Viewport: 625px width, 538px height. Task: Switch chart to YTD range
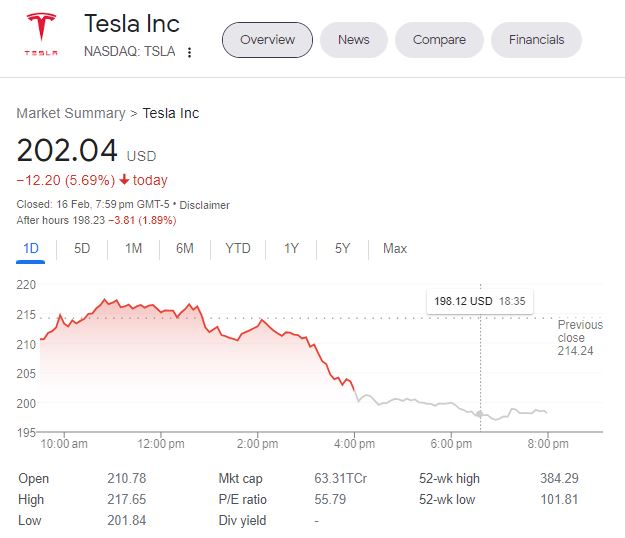(238, 249)
